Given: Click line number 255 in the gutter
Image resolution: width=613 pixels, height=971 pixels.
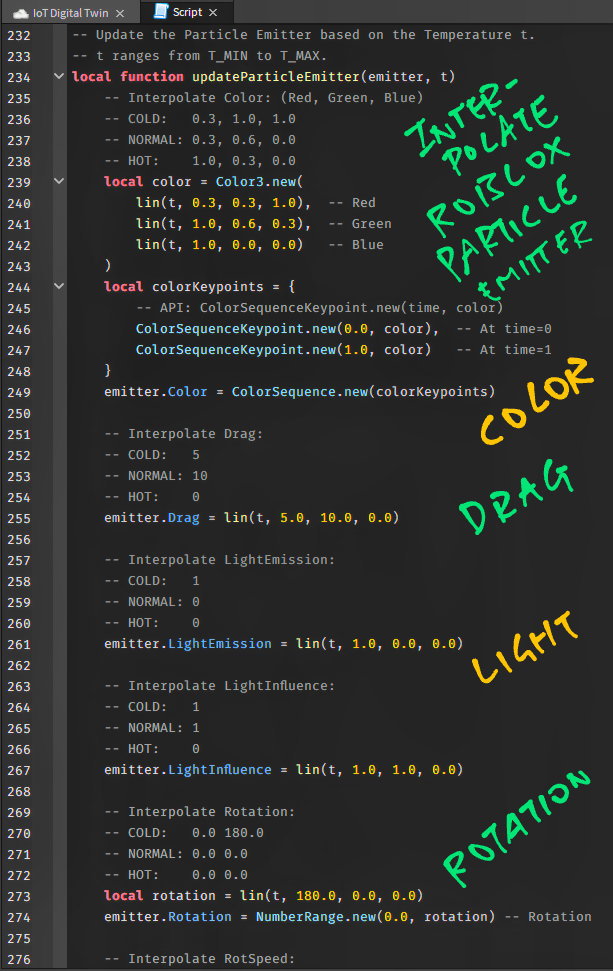Looking at the screenshot, I should [19, 518].
